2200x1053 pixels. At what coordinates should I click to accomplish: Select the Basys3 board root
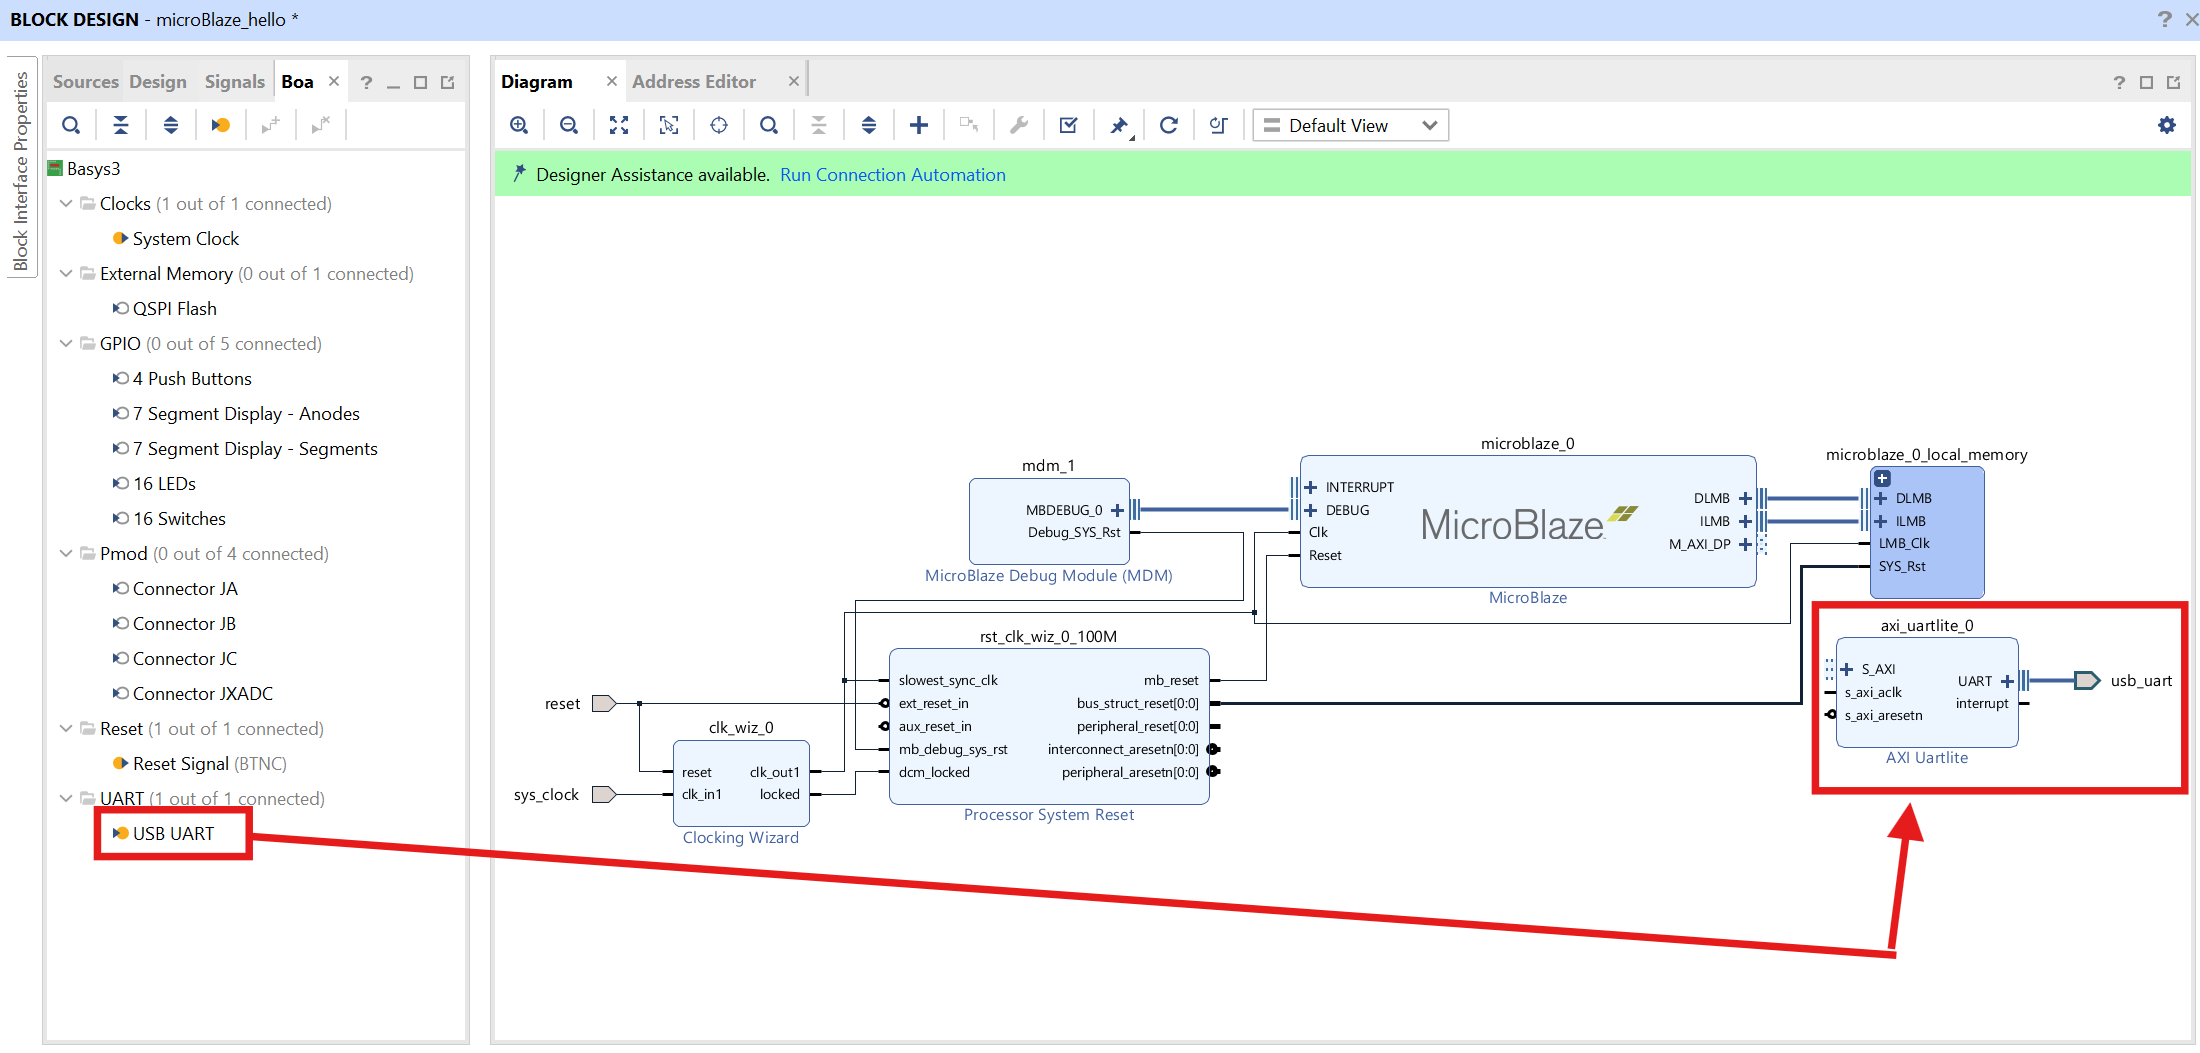[93, 168]
